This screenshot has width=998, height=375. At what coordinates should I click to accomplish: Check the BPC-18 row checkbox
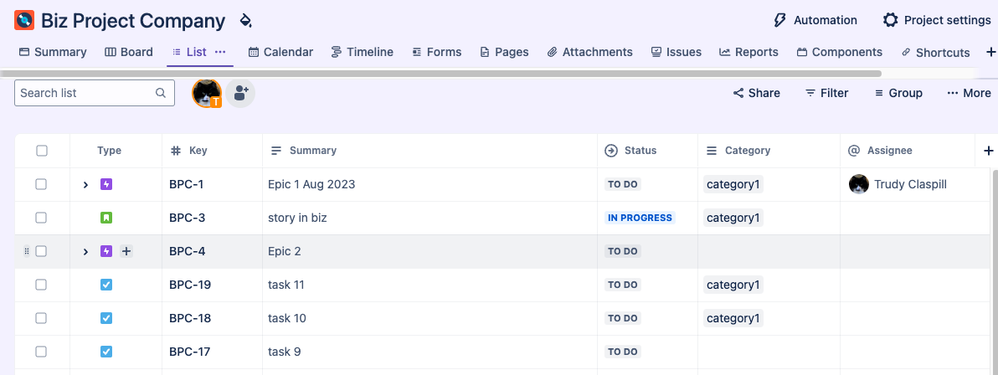point(41,318)
